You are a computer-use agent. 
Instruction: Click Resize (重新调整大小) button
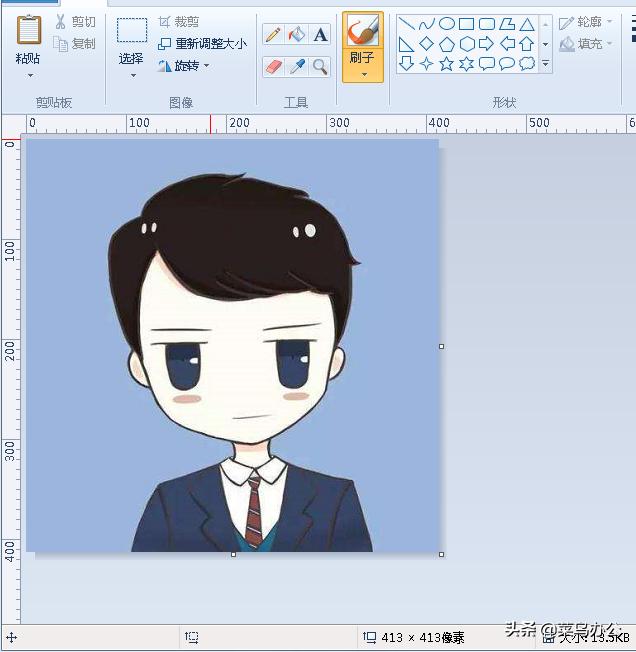tap(202, 44)
